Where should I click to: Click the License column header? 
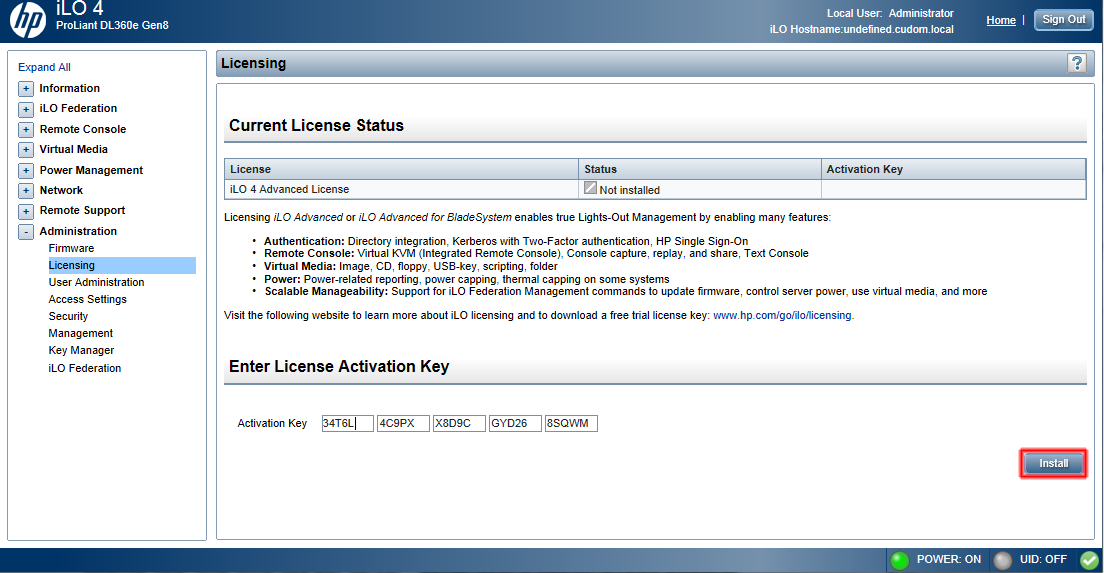(401, 169)
